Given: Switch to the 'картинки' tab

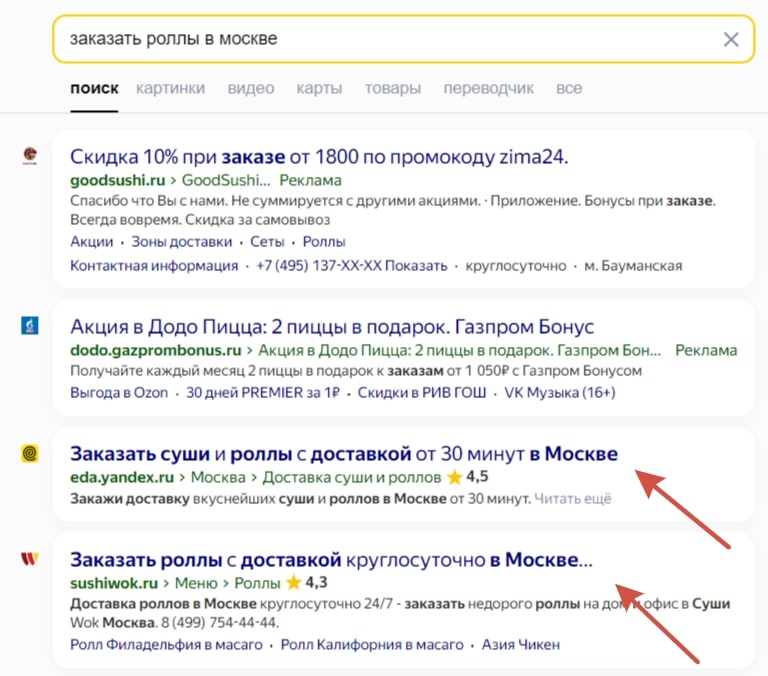Looking at the screenshot, I should (x=170, y=89).
